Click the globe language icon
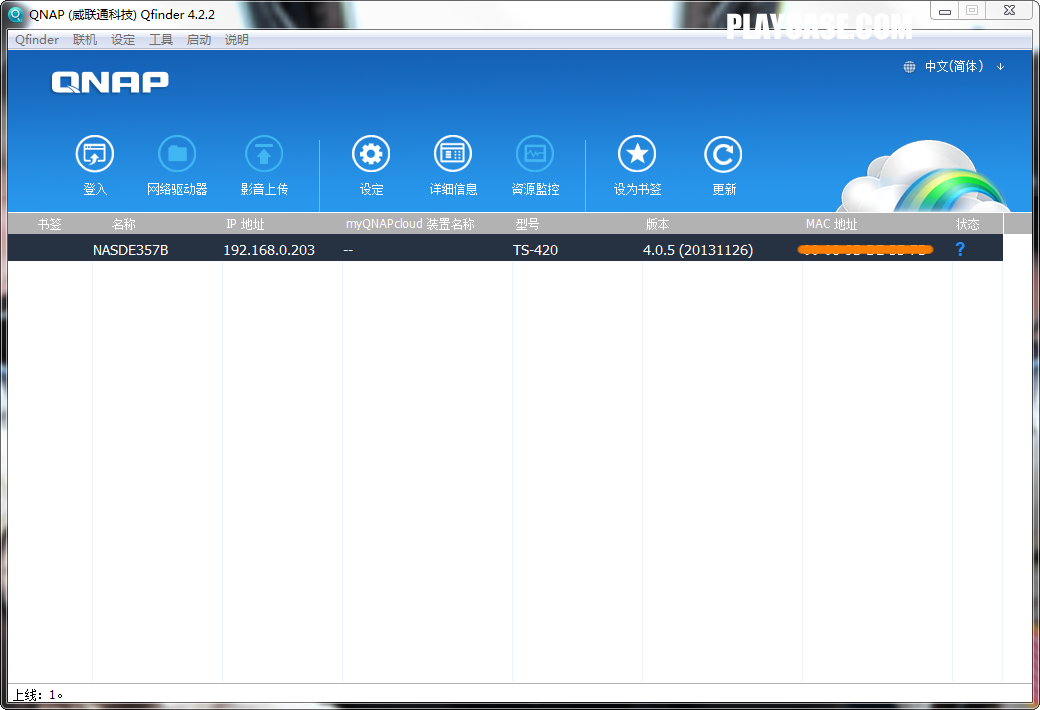Viewport: 1040px width, 710px height. click(x=909, y=67)
